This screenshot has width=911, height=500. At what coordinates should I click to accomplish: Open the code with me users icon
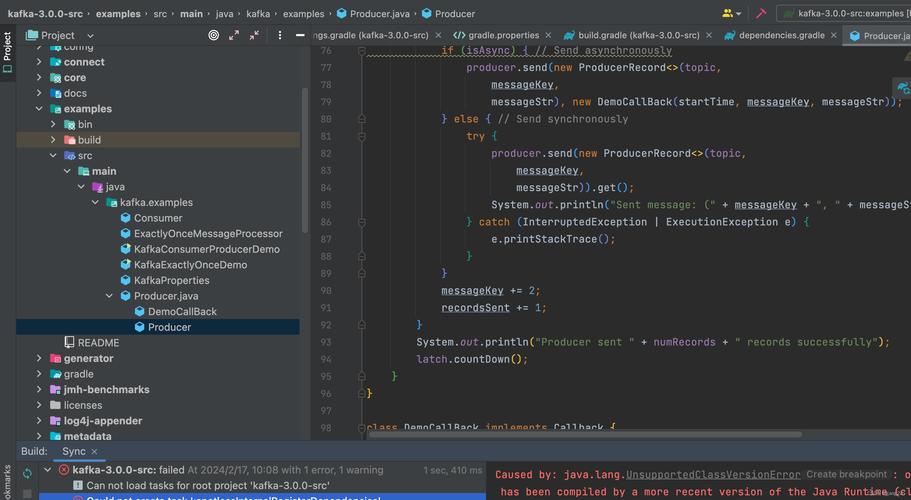tap(731, 13)
